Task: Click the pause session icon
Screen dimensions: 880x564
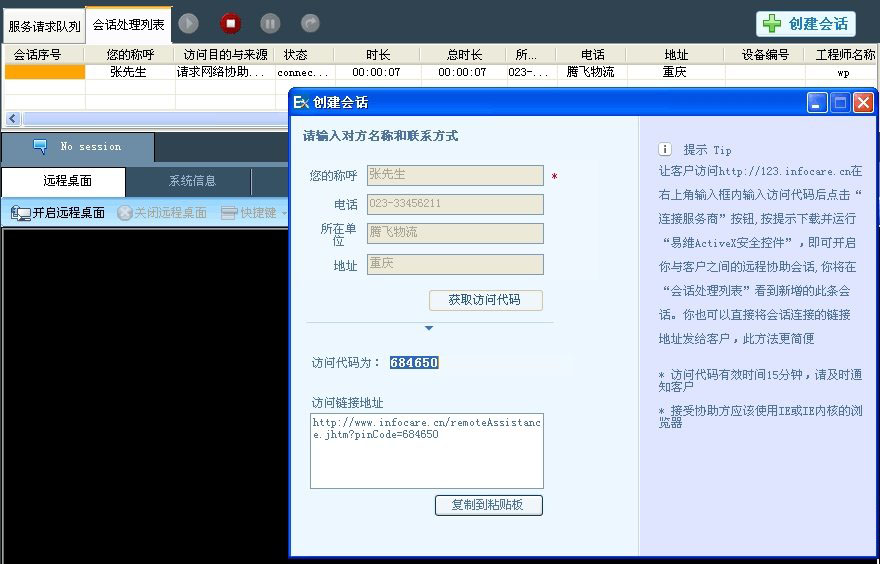Action: 270,23
